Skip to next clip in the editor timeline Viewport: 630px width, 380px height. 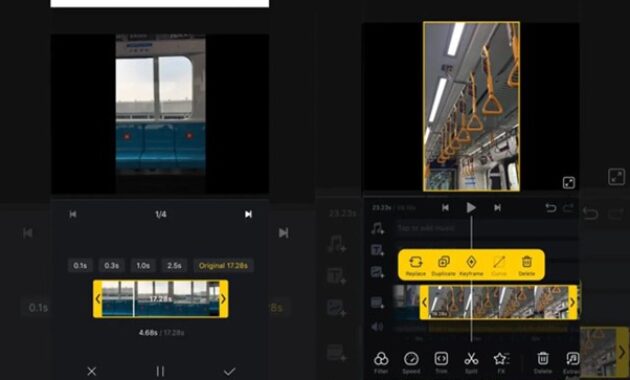[x=497, y=208]
